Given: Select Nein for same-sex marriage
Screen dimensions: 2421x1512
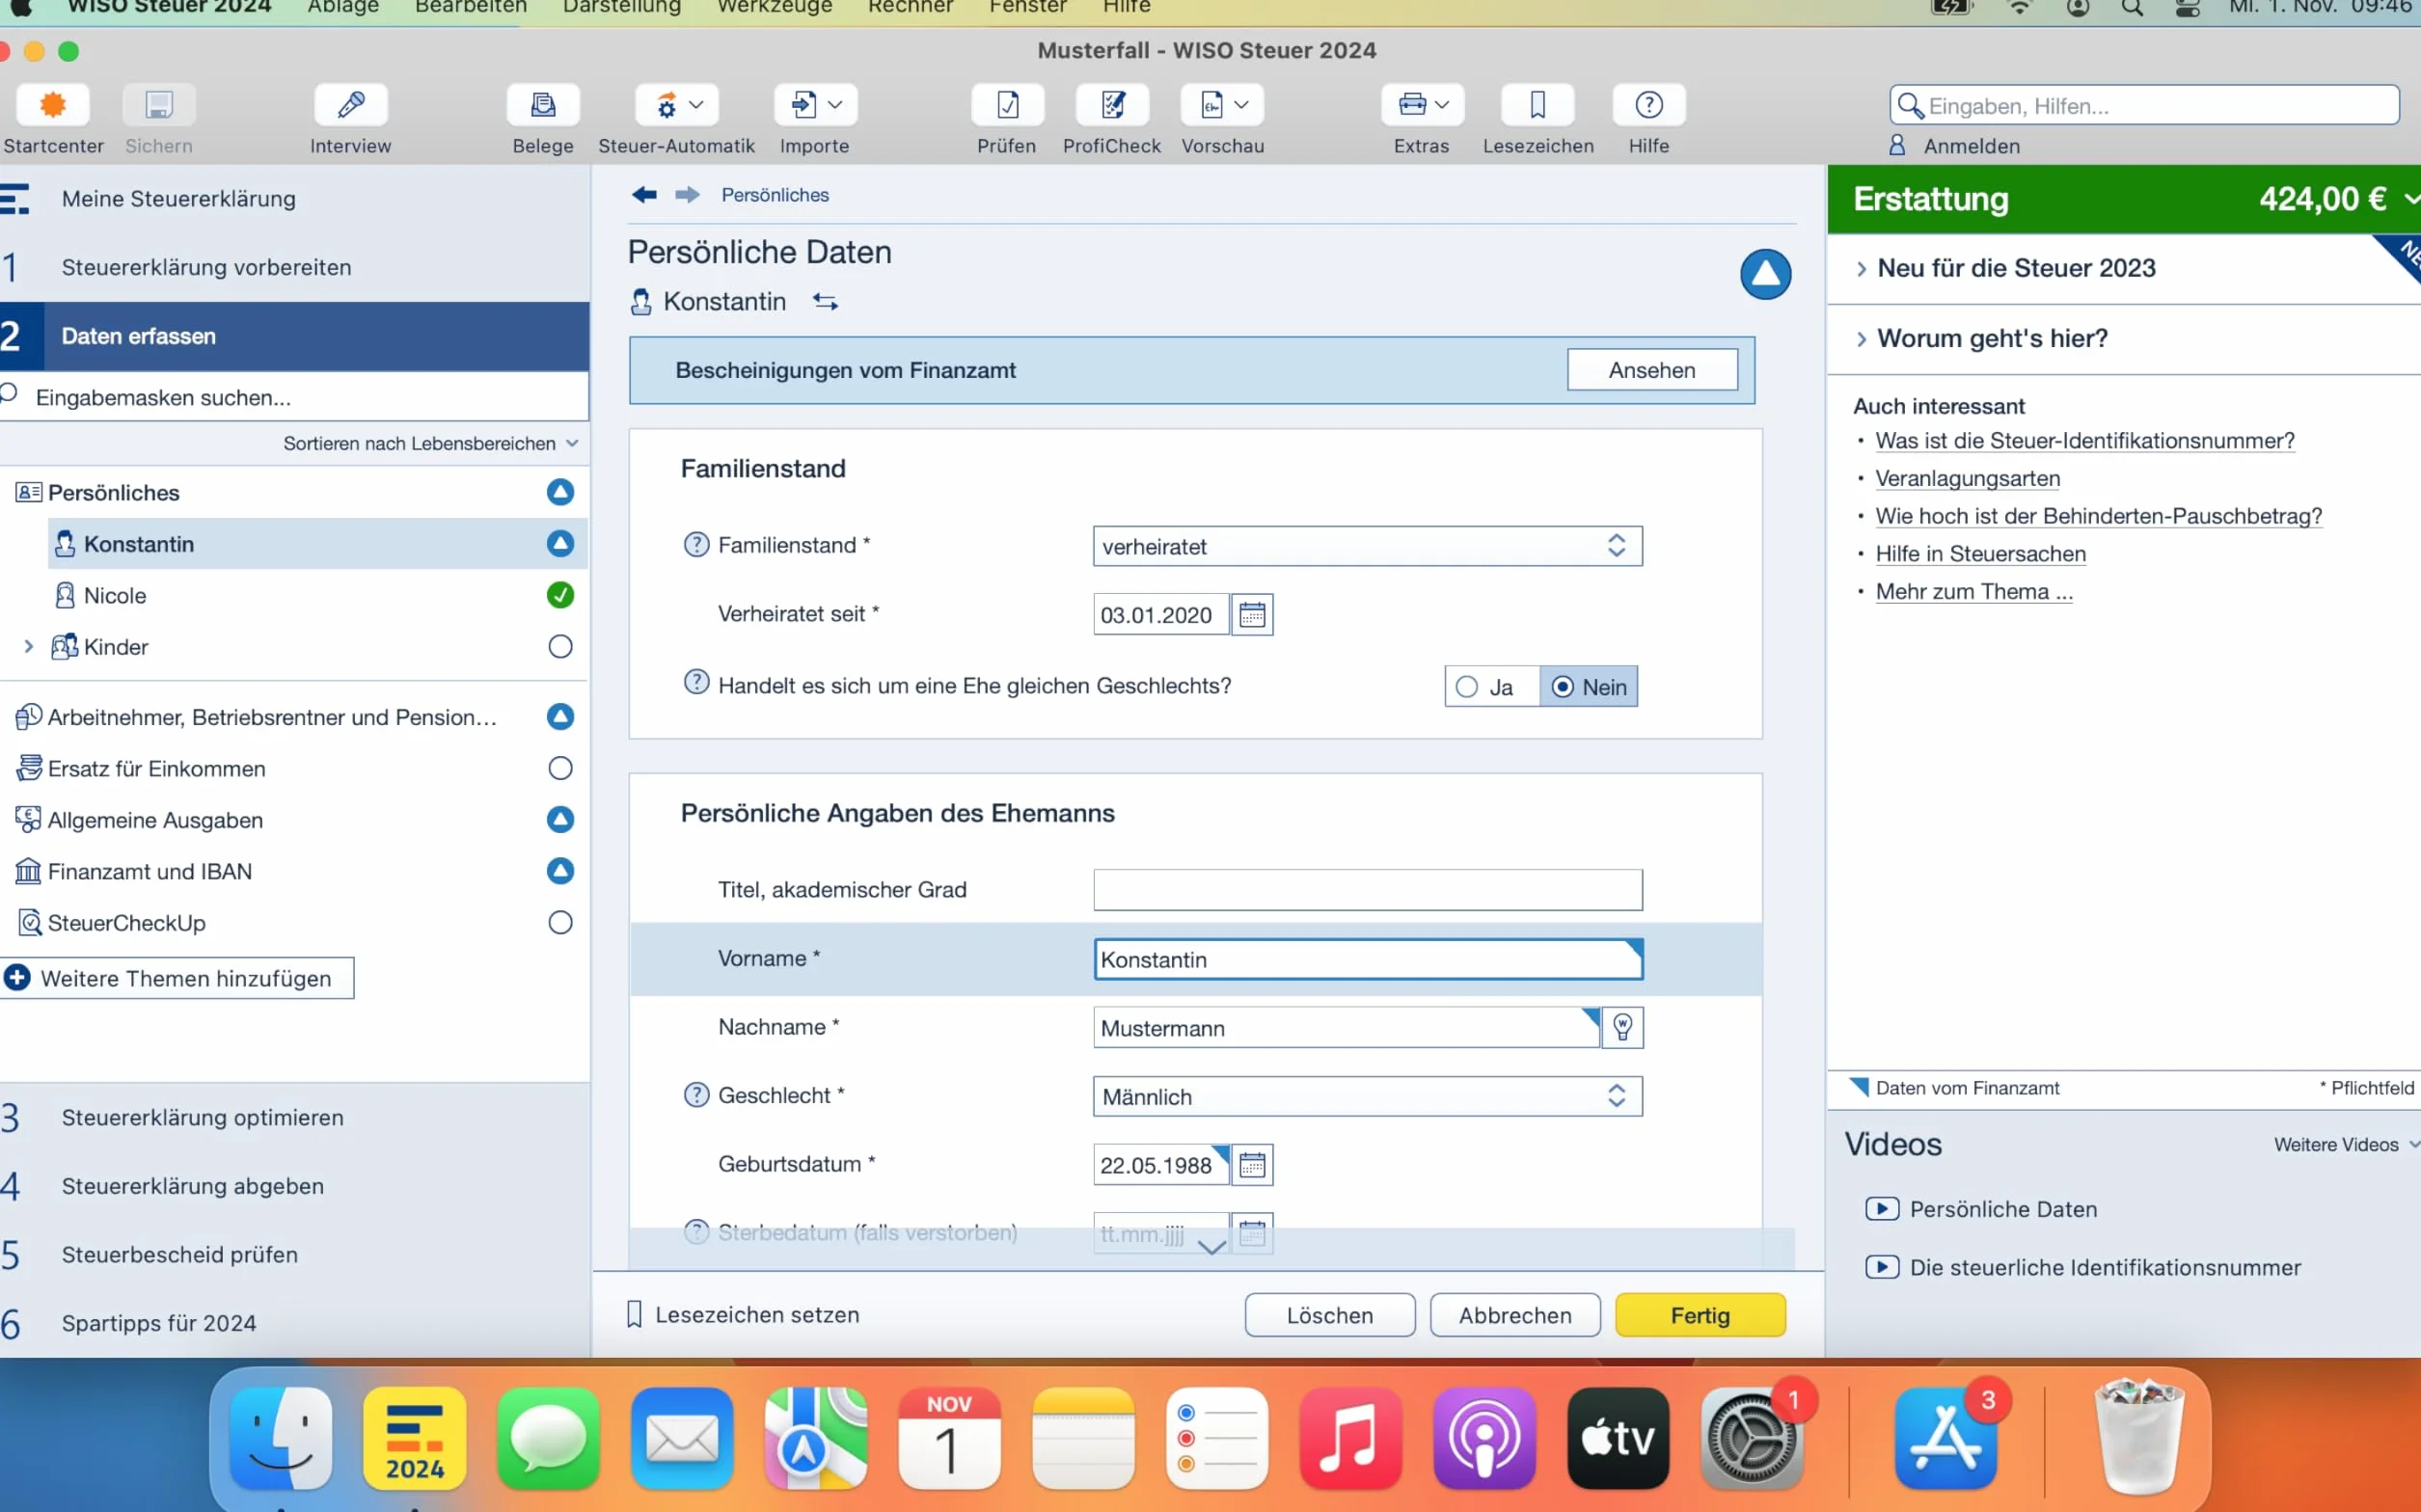Looking at the screenshot, I should click(x=1589, y=687).
